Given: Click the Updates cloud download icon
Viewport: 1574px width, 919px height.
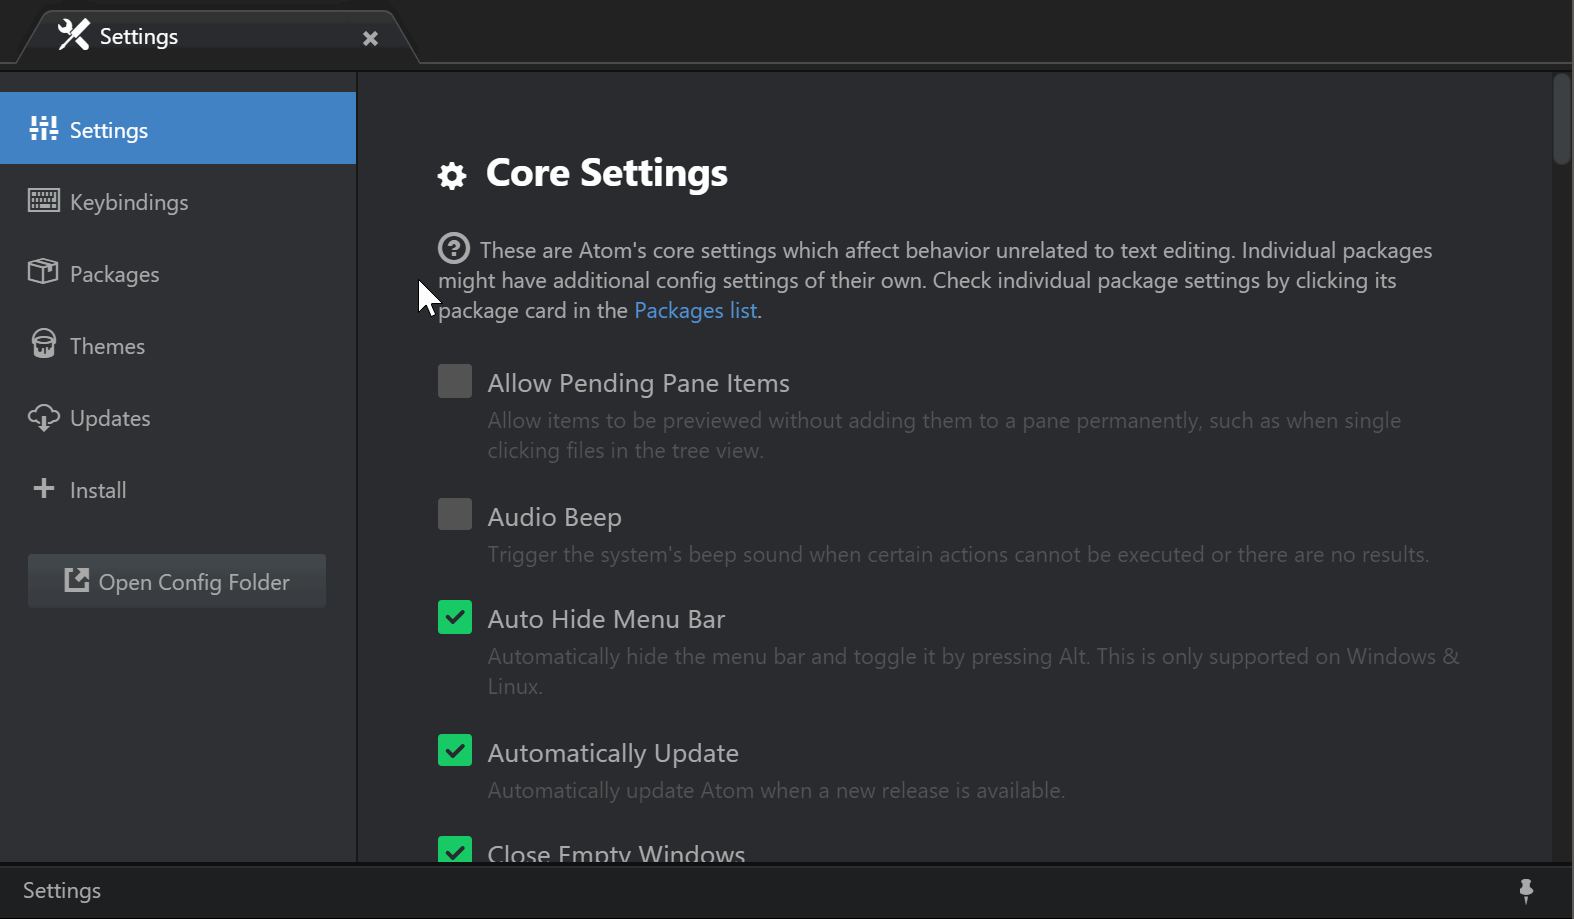Looking at the screenshot, I should (x=43, y=417).
